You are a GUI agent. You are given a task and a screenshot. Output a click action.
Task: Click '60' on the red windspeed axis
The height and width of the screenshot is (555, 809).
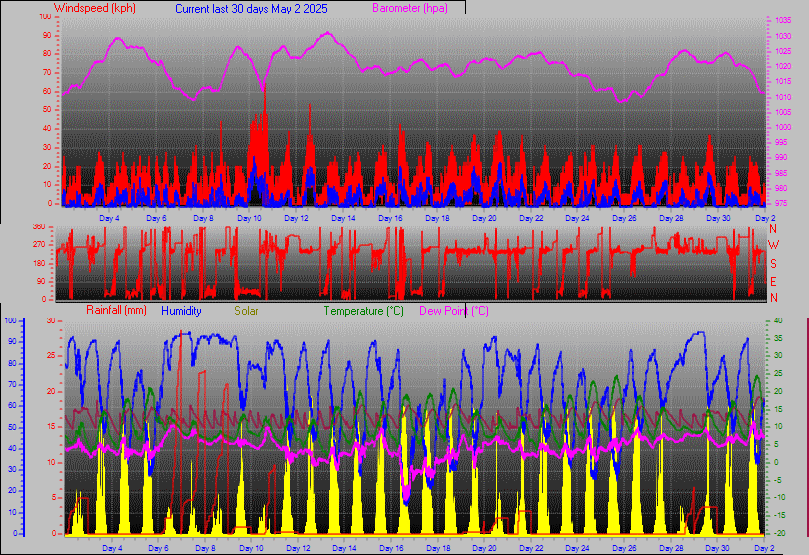(x=47, y=91)
